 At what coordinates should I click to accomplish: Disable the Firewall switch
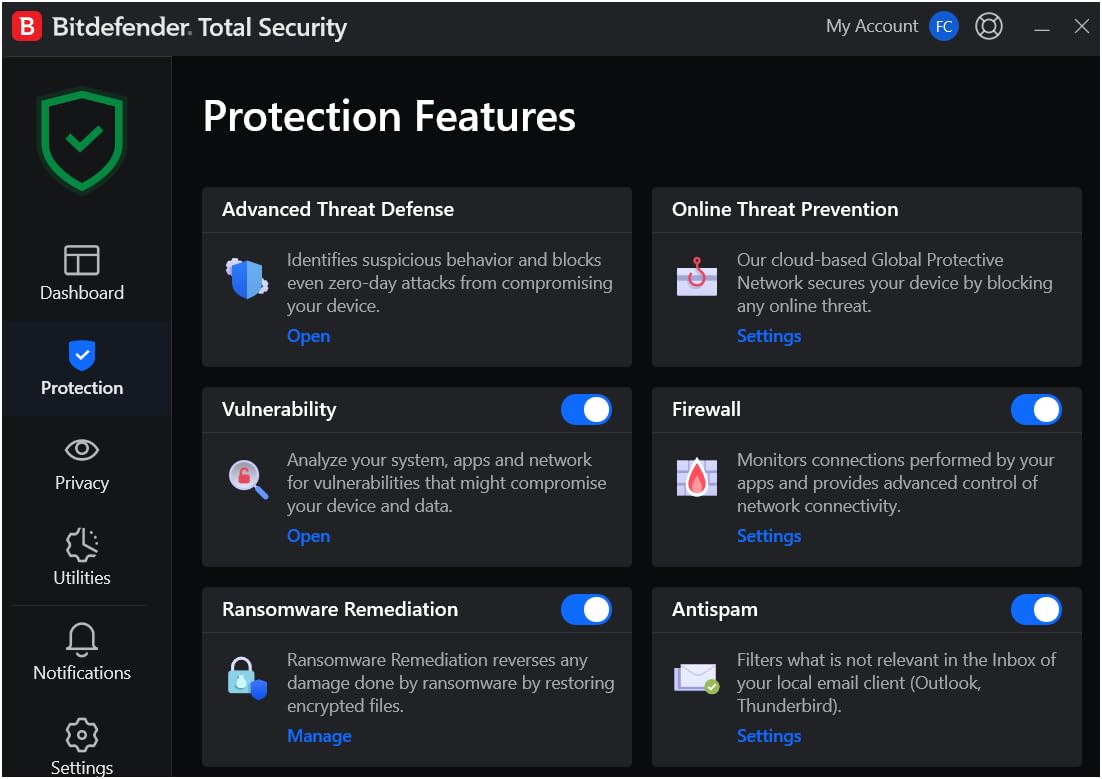tap(1036, 410)
